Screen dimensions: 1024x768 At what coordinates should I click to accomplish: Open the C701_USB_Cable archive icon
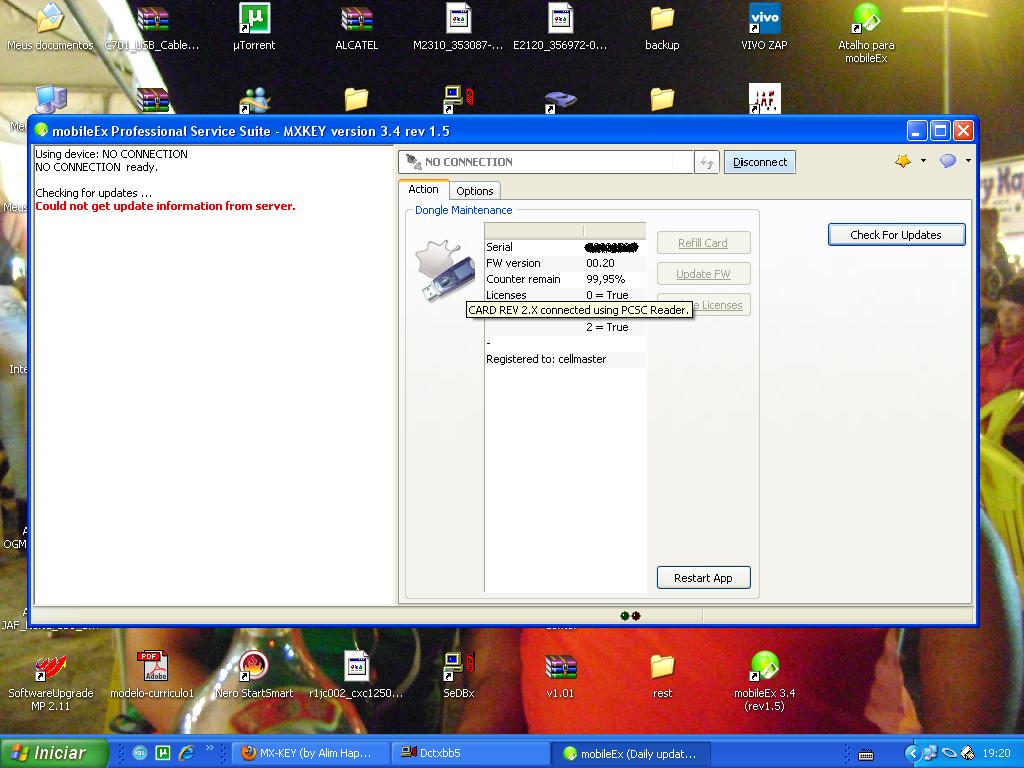coord(152,27)
